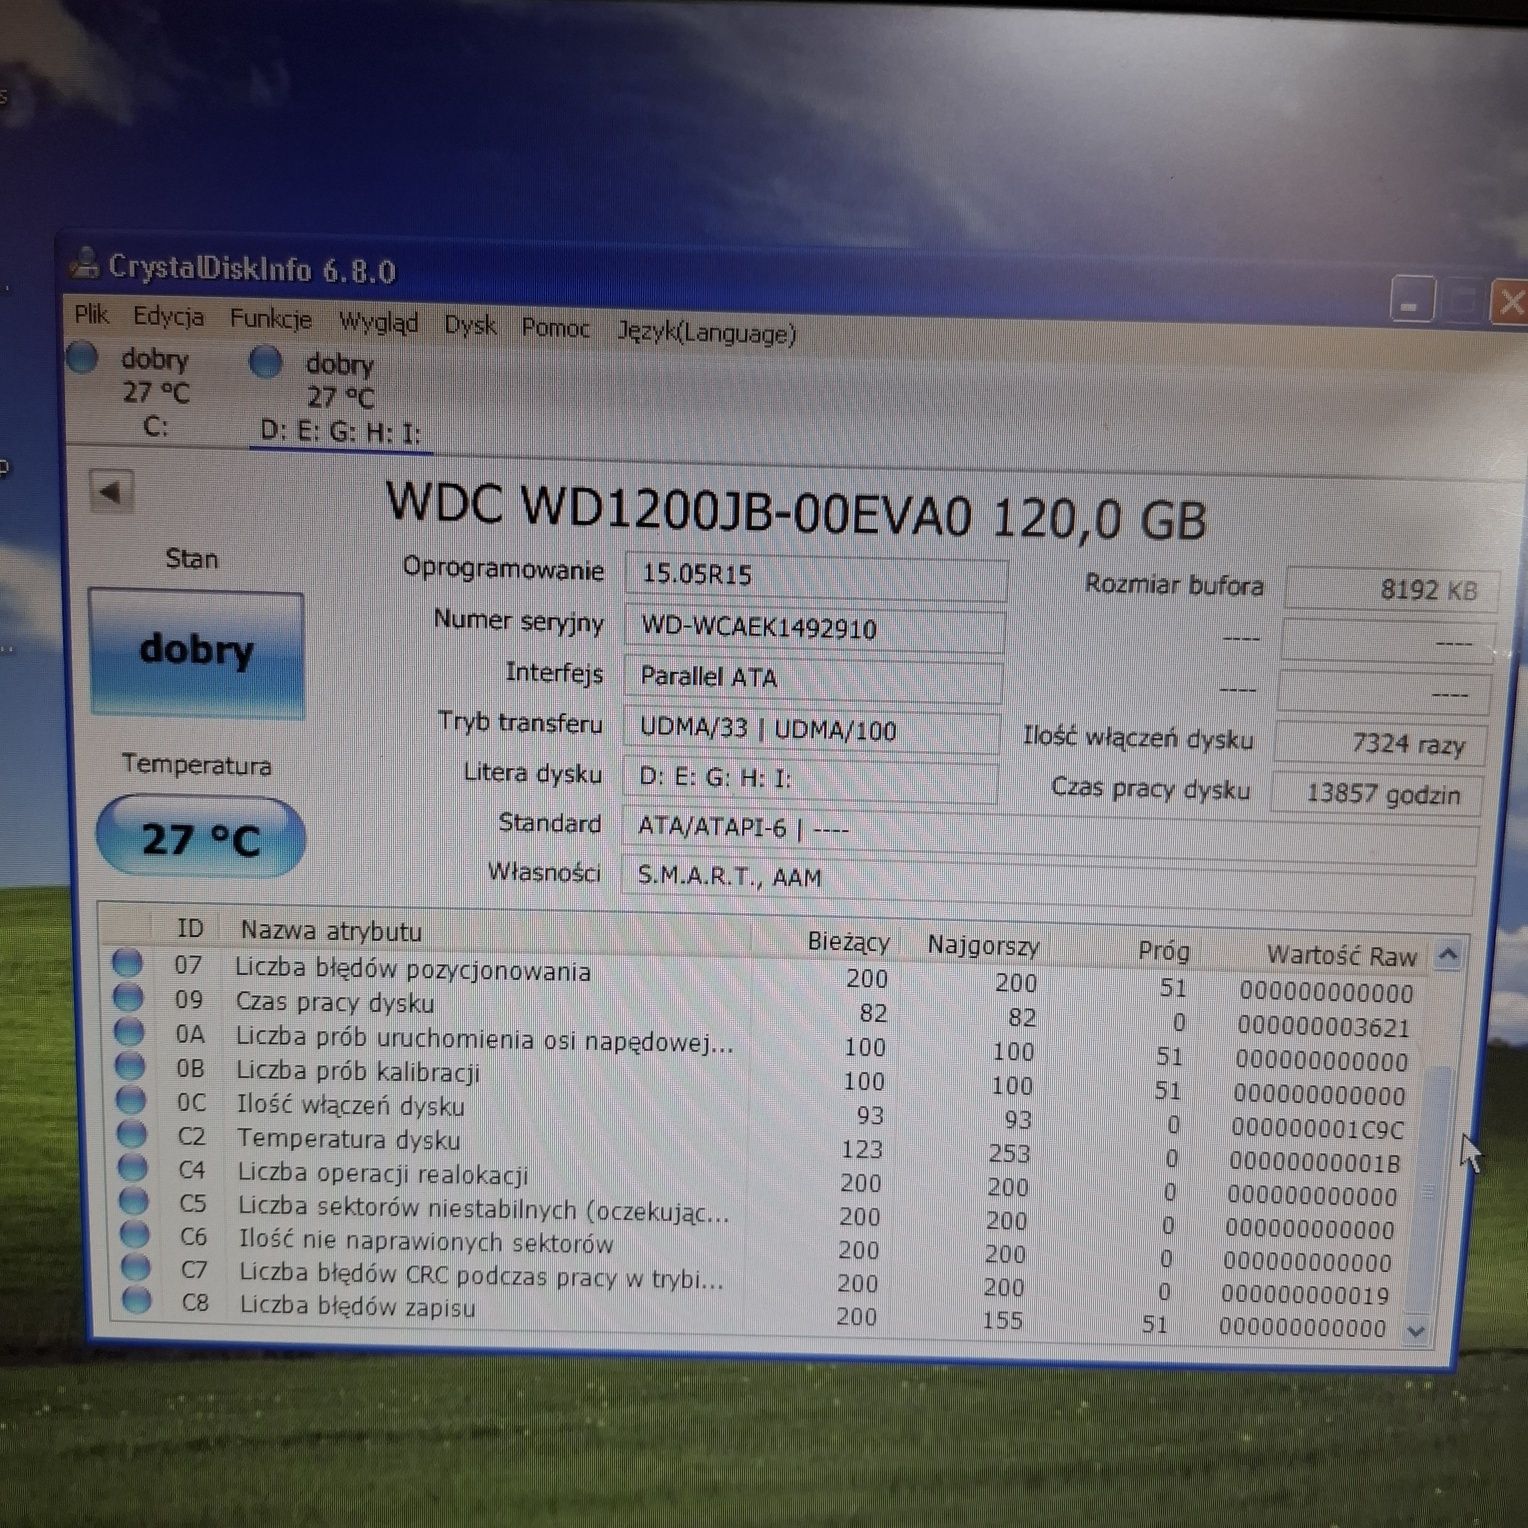Click the Bieżący column header
This screenshot has height=1528, width=1528.
tap(847, 942)
